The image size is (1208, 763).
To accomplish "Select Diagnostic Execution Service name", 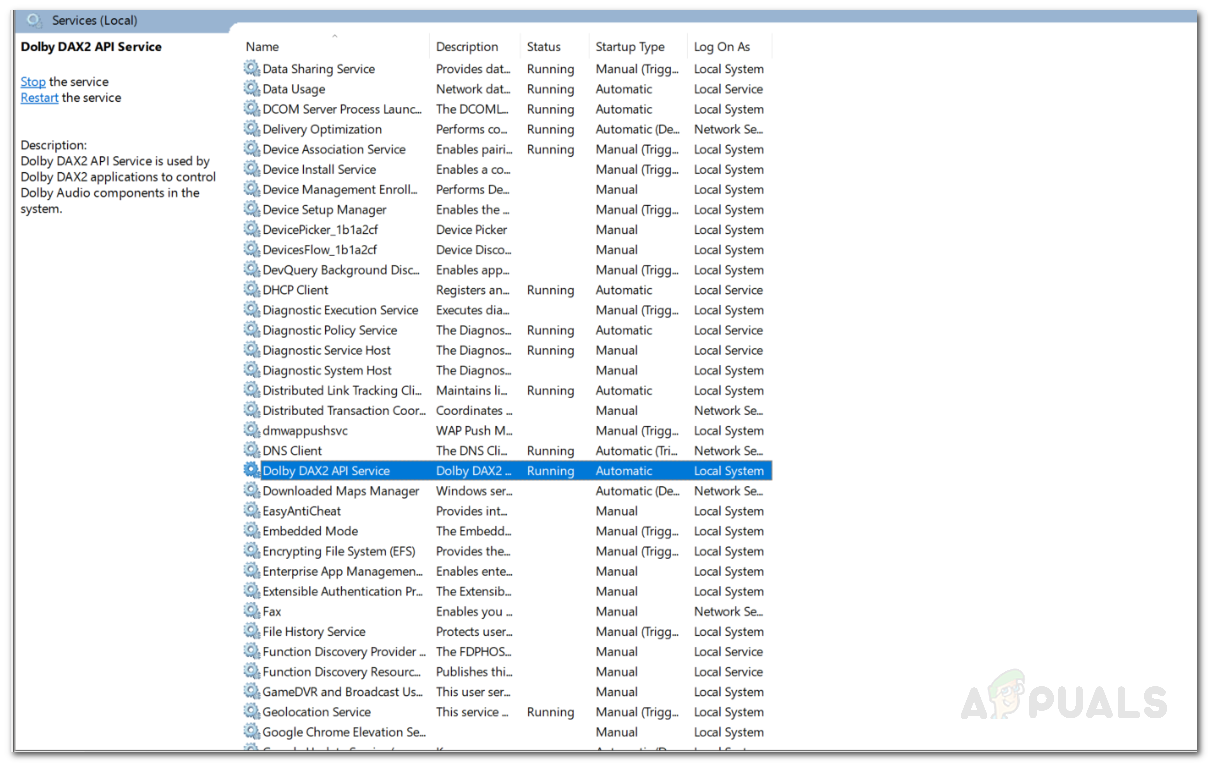I will coord(340,310).
